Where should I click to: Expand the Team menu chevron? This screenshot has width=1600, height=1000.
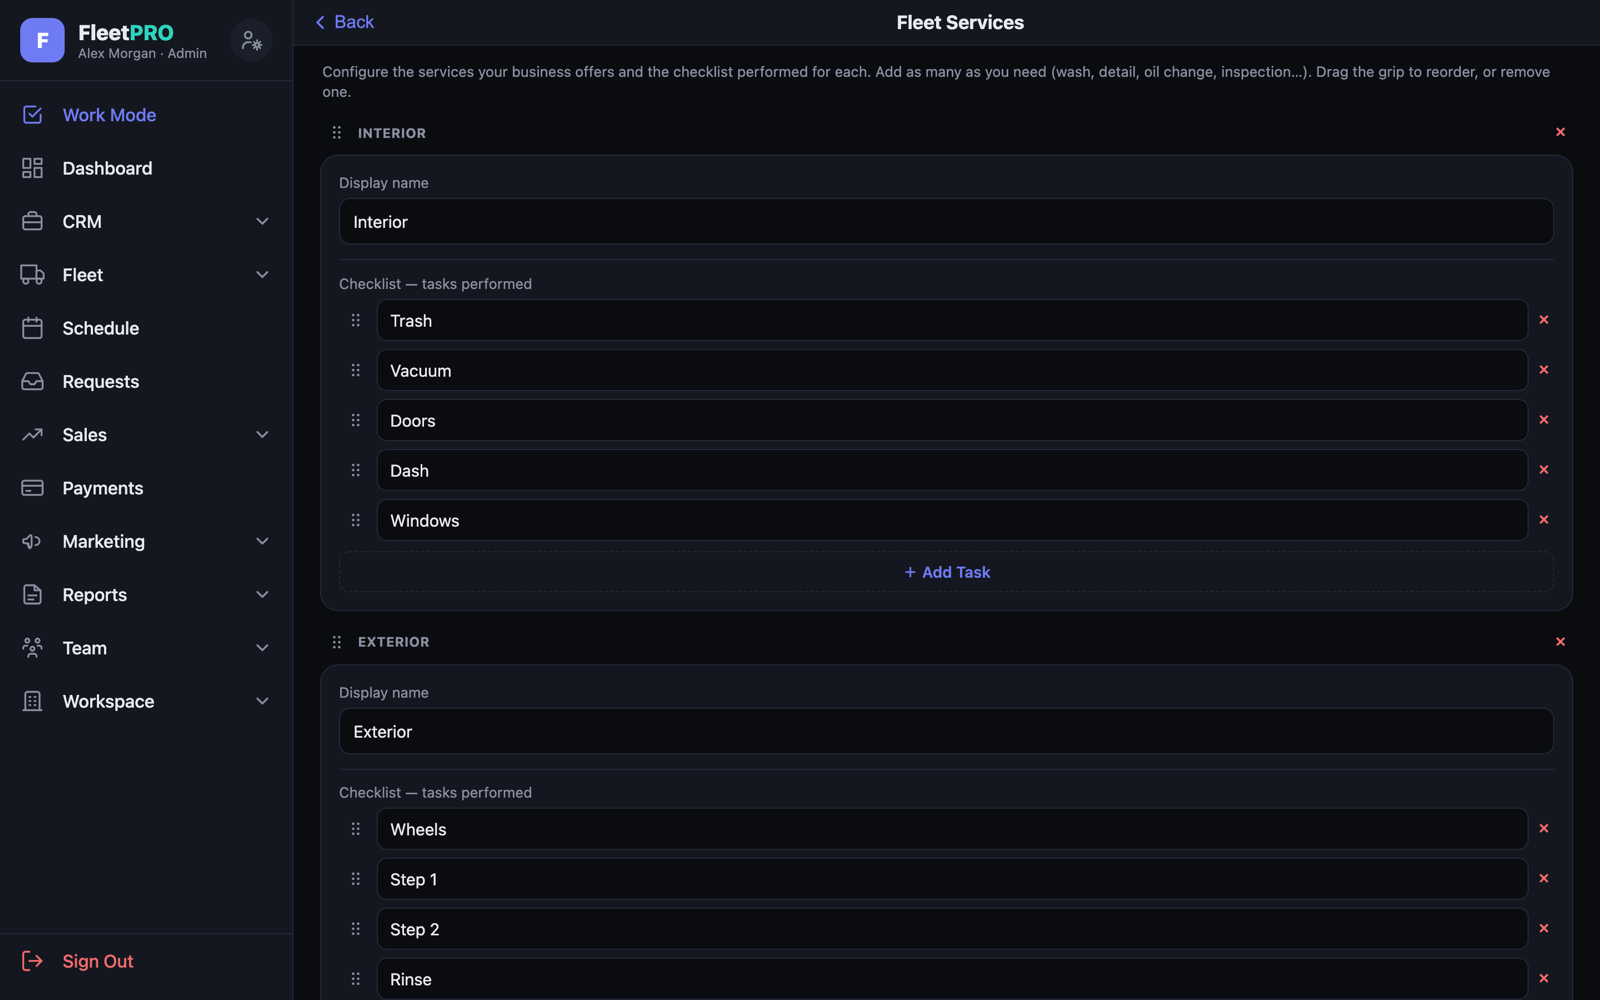(262, 648)
